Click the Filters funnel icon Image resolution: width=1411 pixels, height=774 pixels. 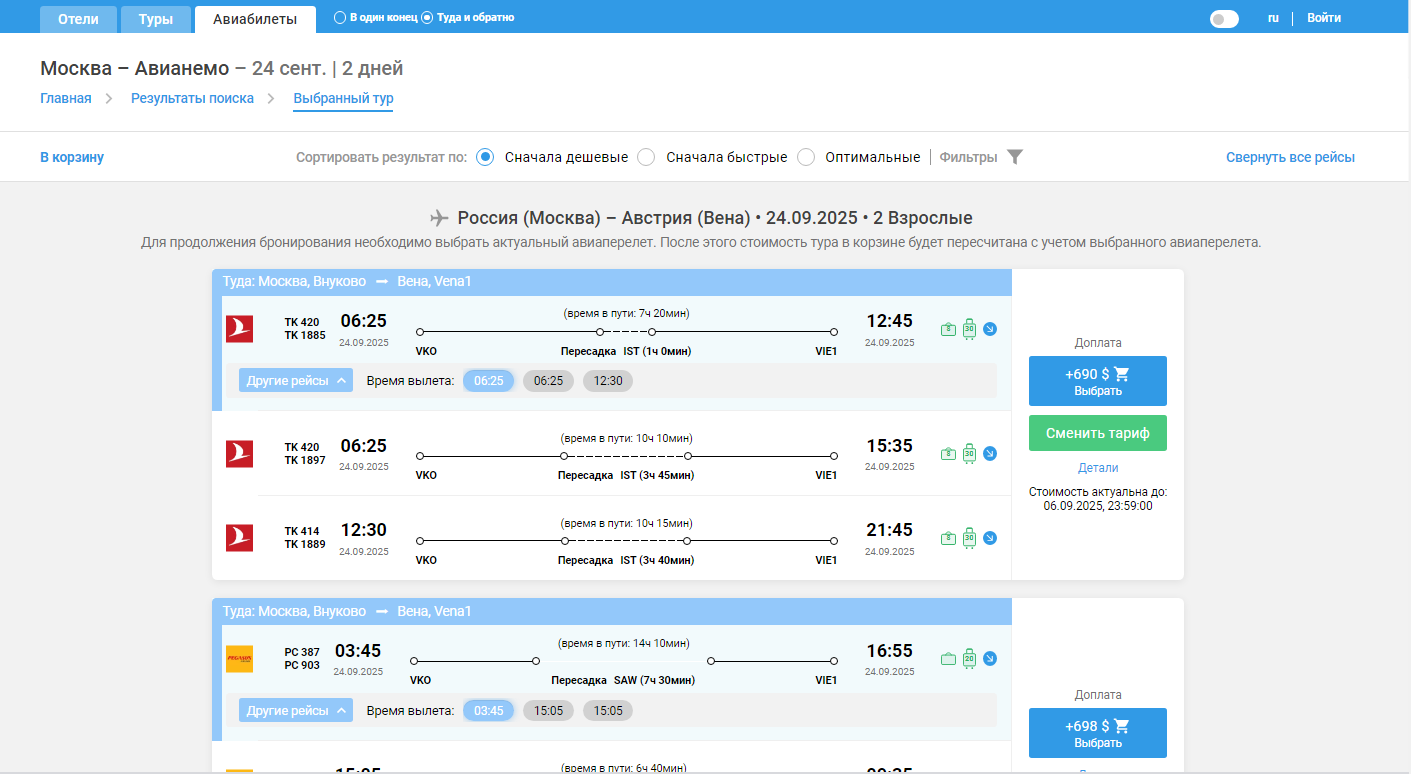click(1015, 157)
